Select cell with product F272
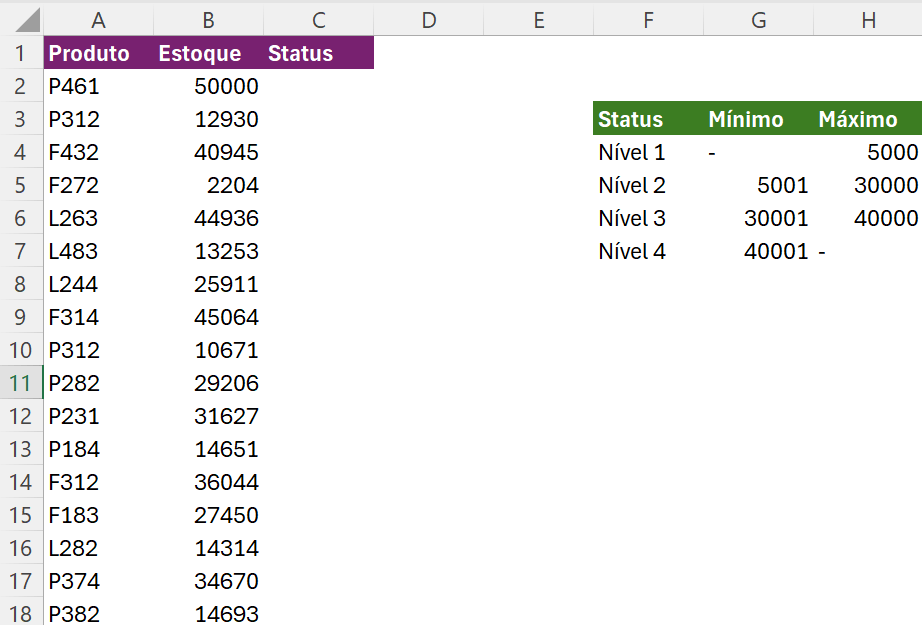Image resolution: width=922 pixels, height=625 pixels. pos(98,185)
